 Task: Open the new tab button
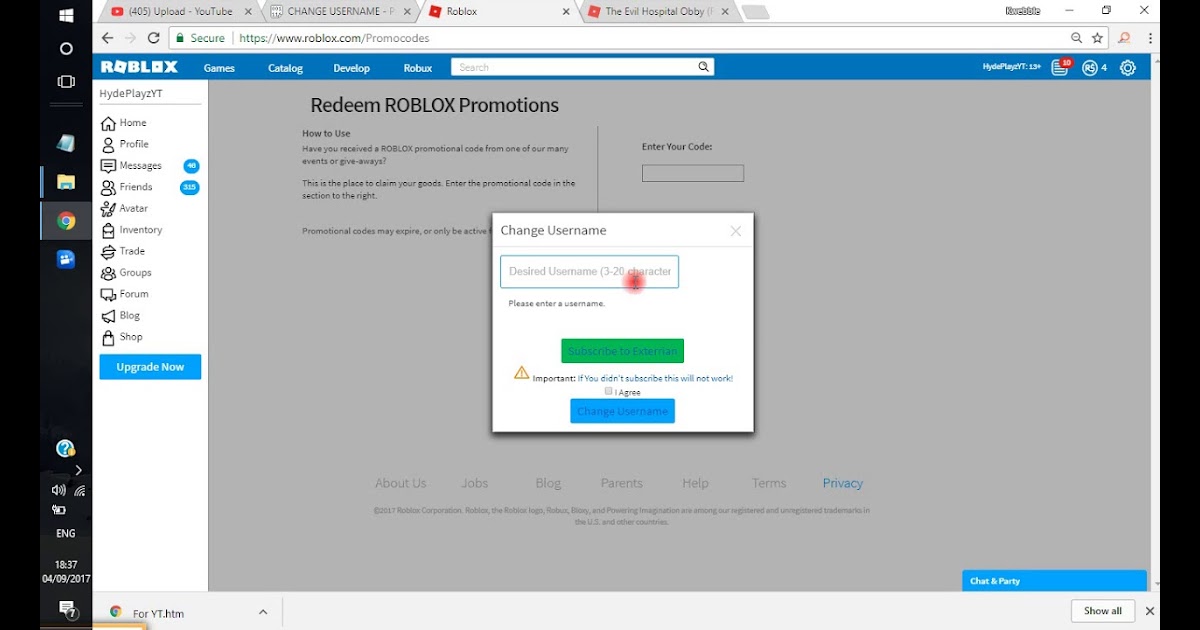[x=756, y=12]
